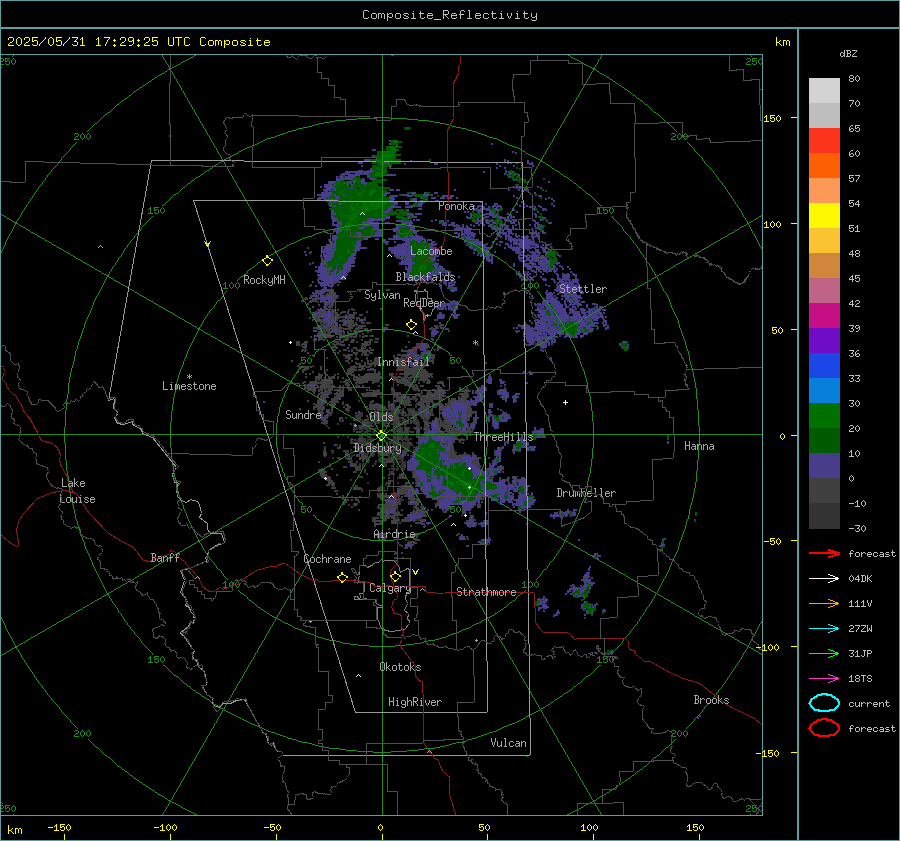Viewport: 900px width, 841px height.
Task: Click the magenta 18TS arrow legend icon
Action: tap(824, 679)
